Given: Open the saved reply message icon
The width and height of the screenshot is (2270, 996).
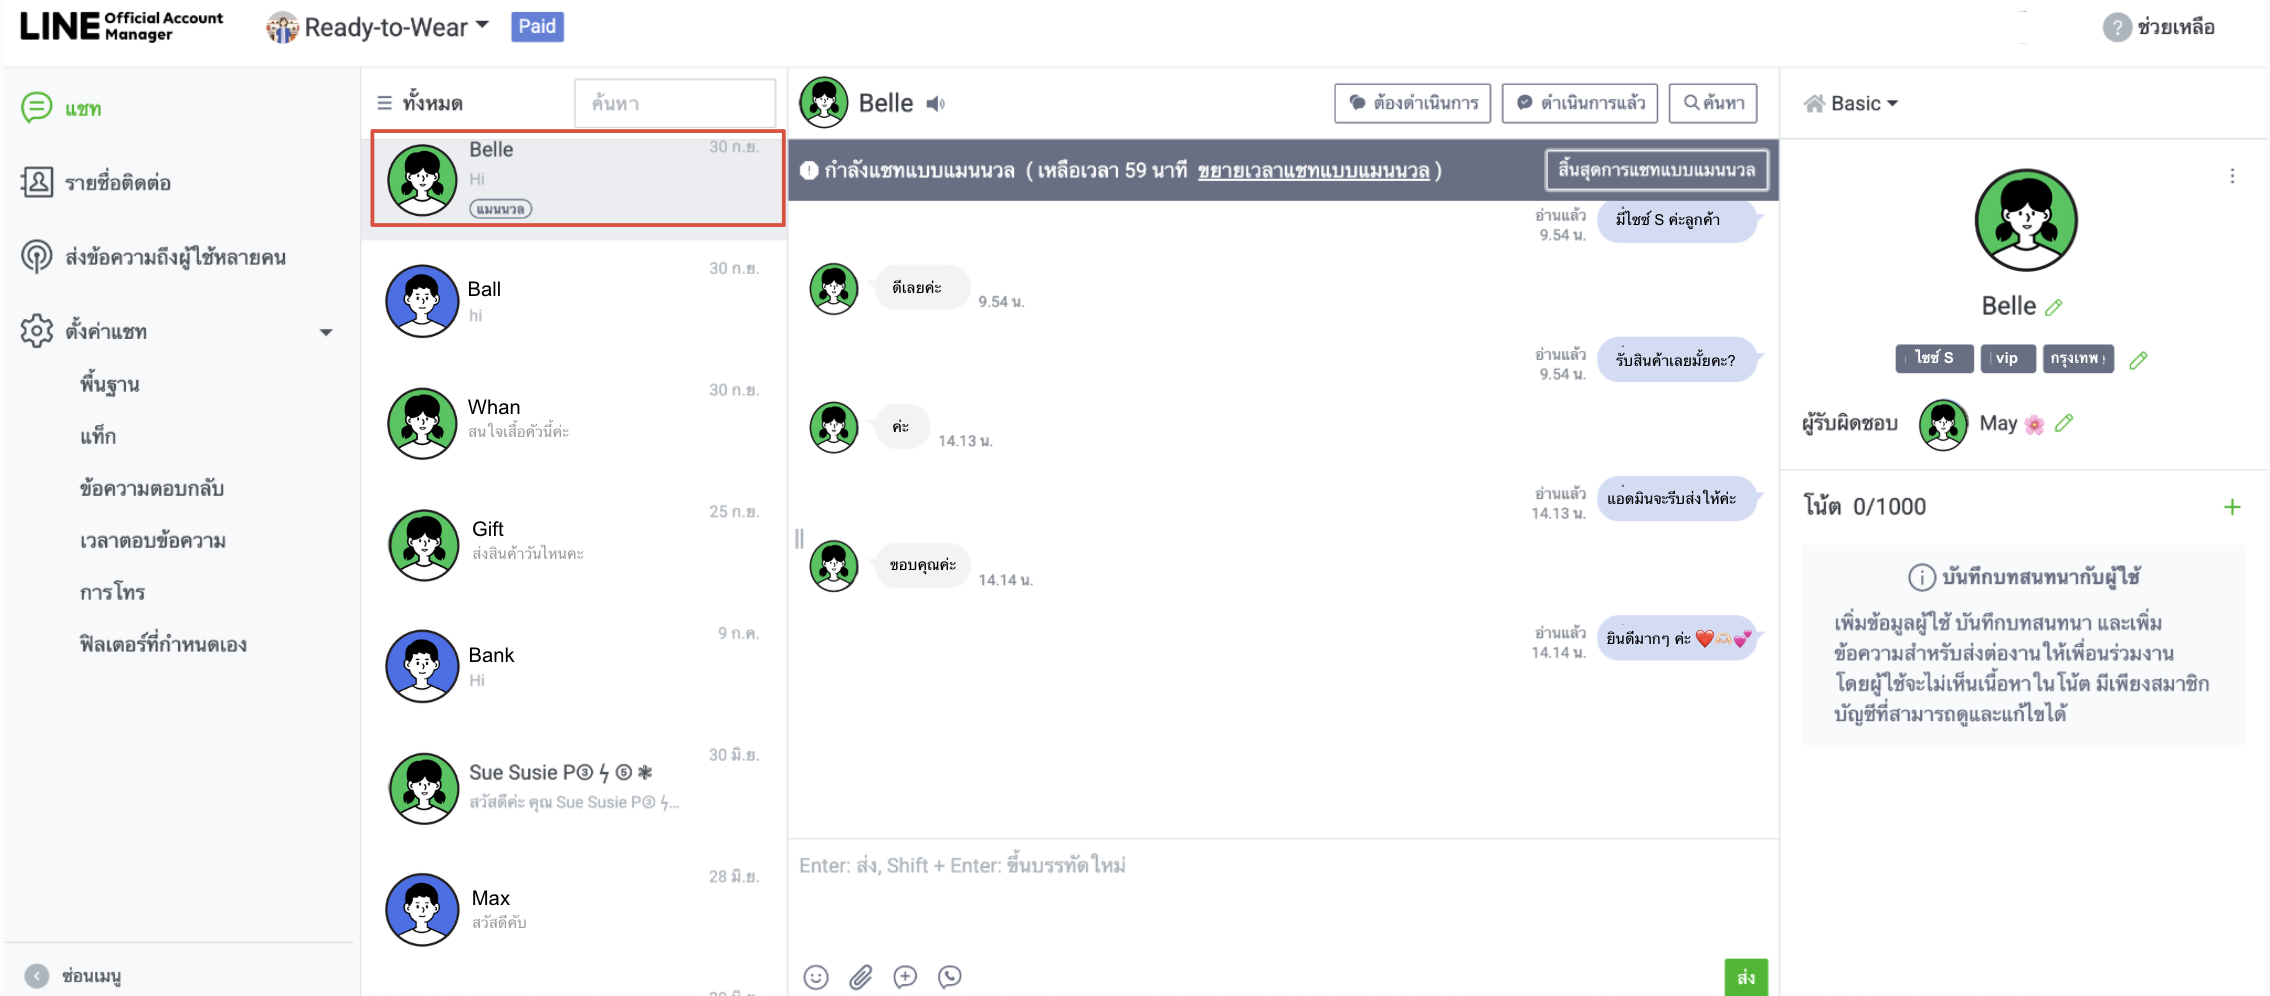Looking at the screenshot, I should pyautogui.click(x=905, y=977).
